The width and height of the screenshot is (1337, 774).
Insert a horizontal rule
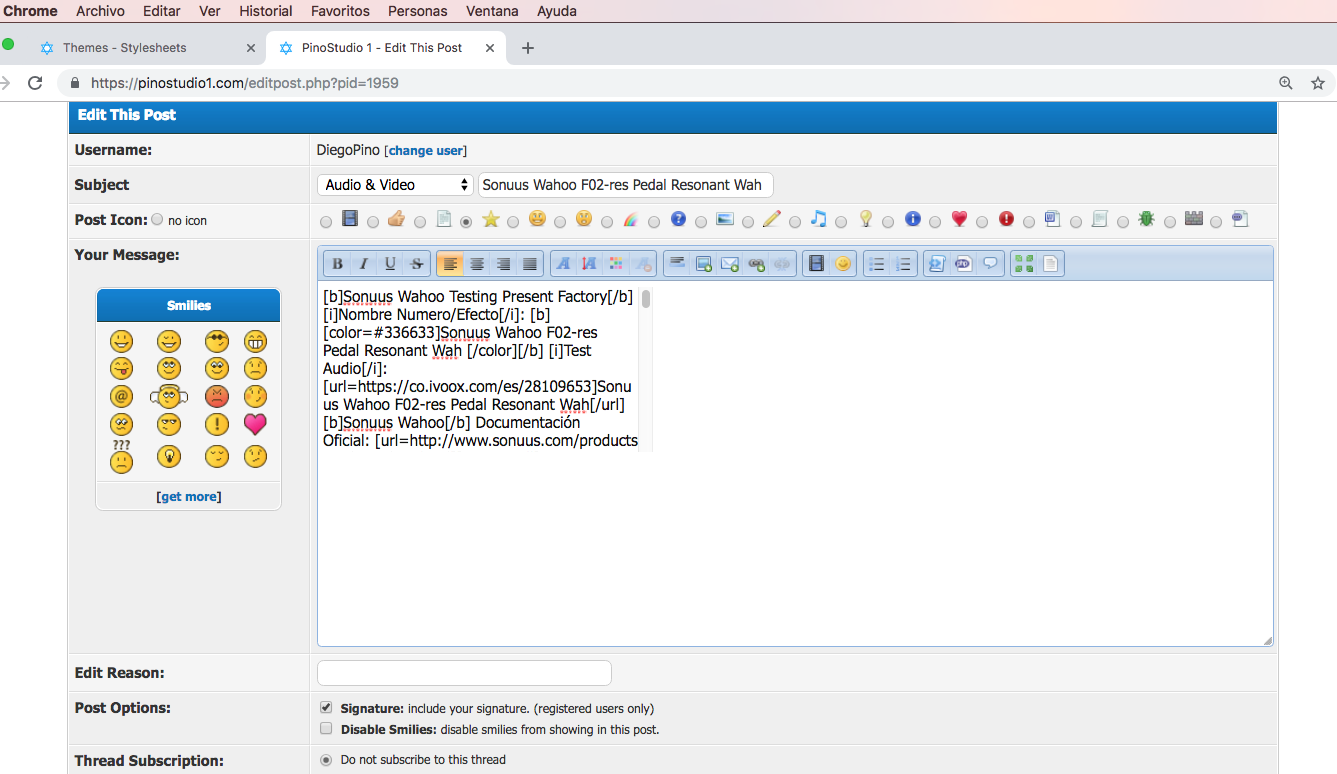(x=677, y=264)
